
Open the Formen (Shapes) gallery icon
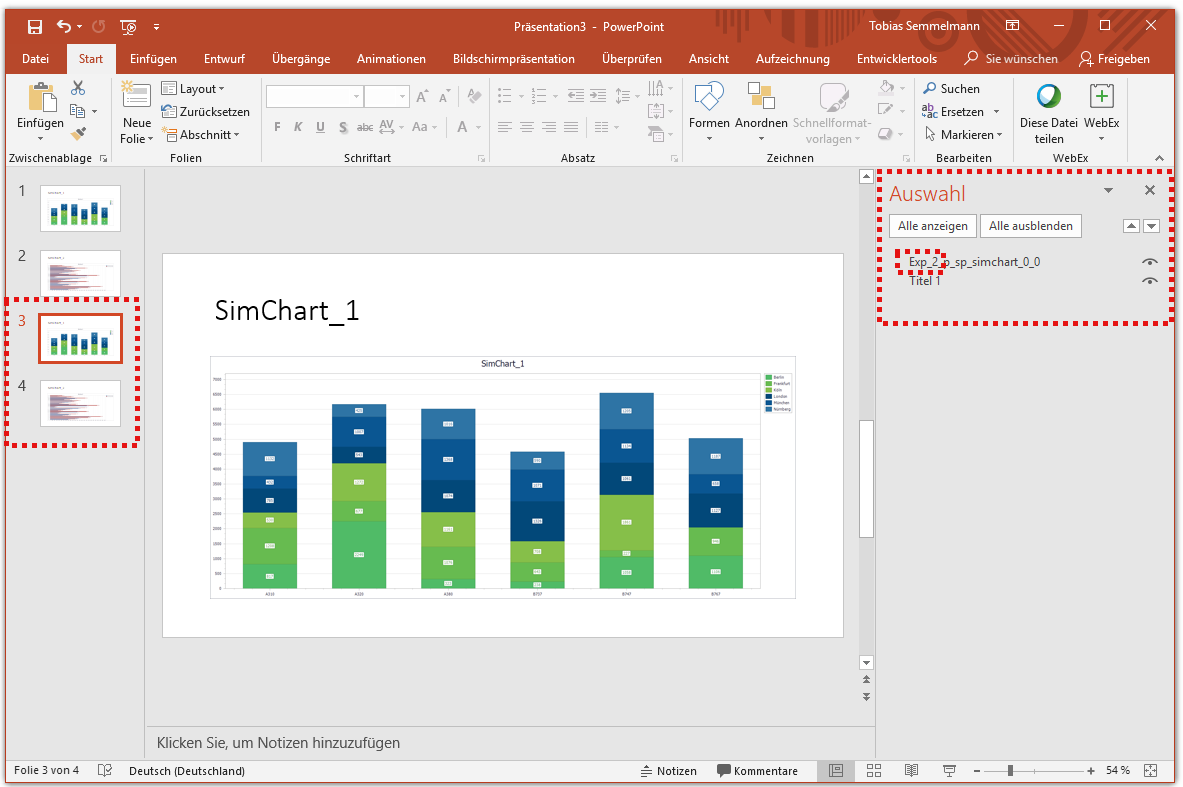tap(709, 100)
